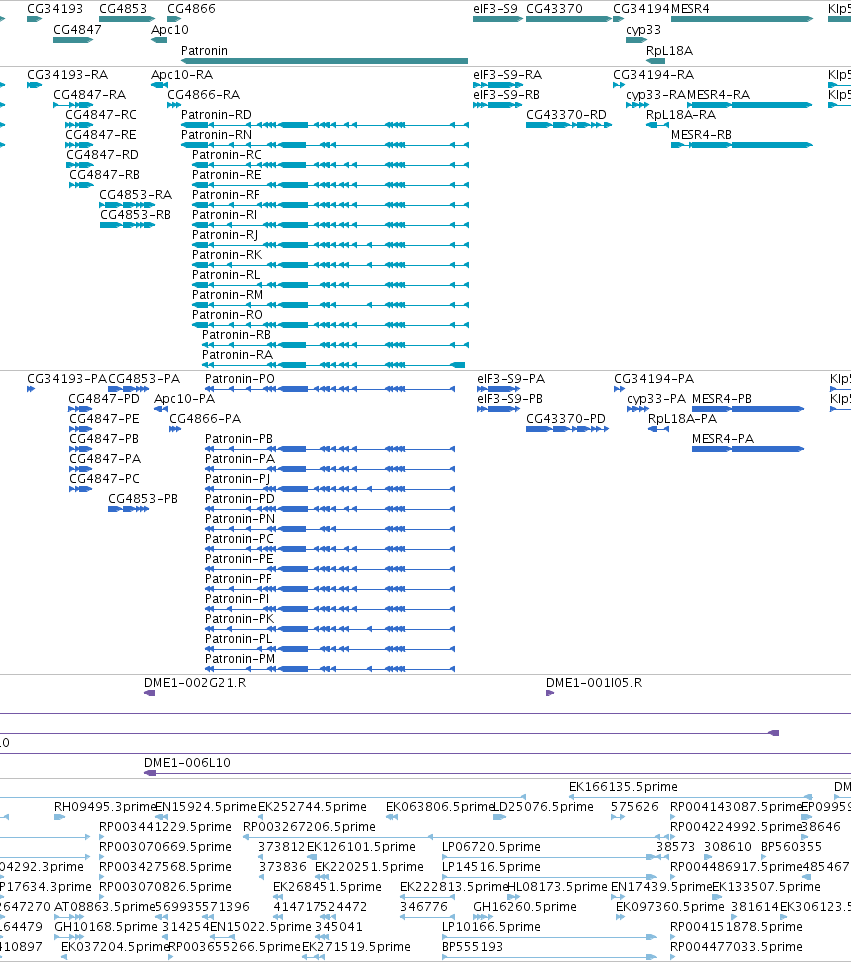The image size is (851, 962).
Task: Click the LP06720.5prime EST label
Action: click(491, 847)
